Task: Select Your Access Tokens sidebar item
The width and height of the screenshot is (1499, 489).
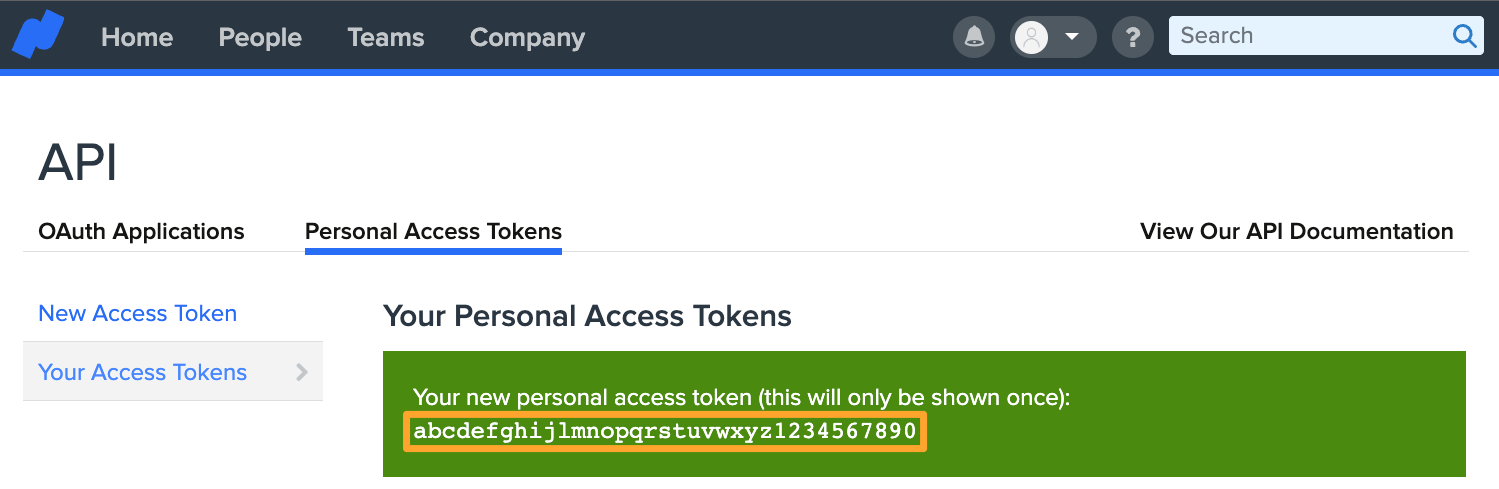Action: pos(173,371)
